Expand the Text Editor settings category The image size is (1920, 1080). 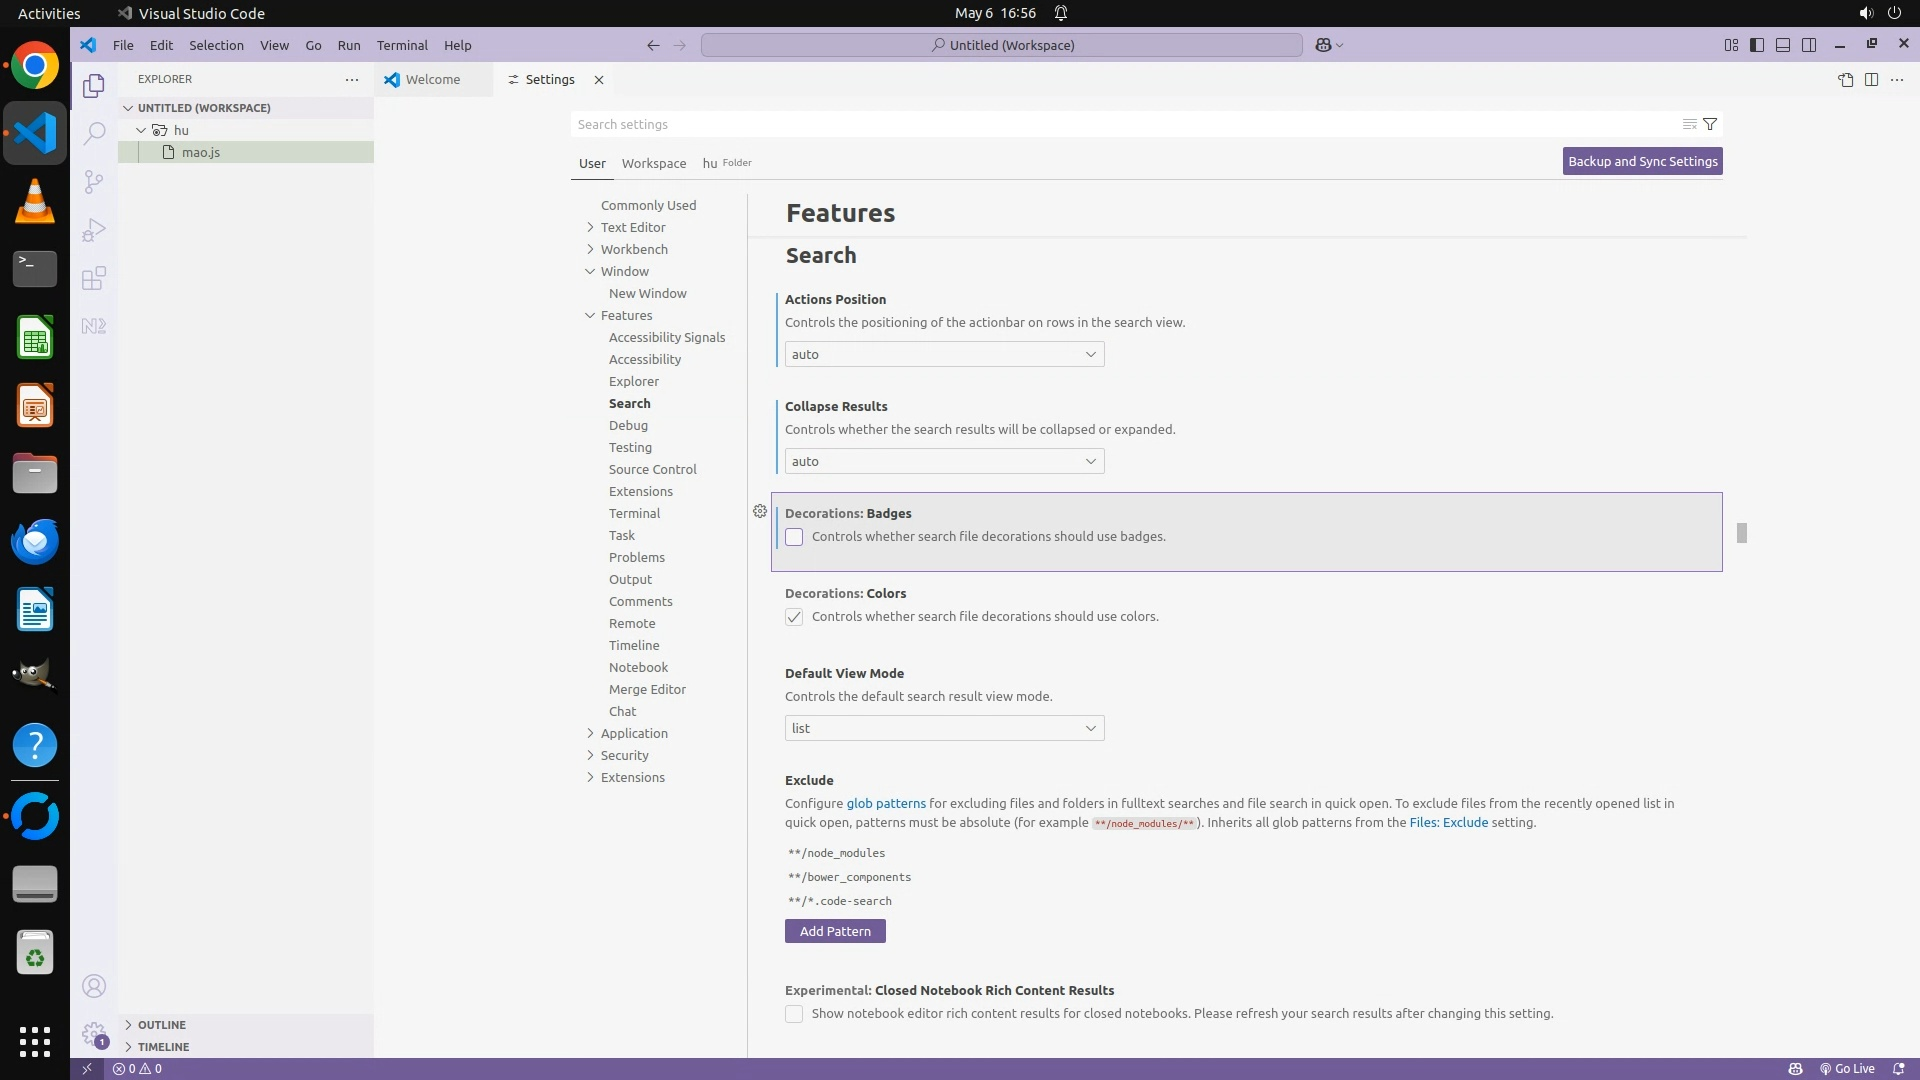tap(632, 227)
